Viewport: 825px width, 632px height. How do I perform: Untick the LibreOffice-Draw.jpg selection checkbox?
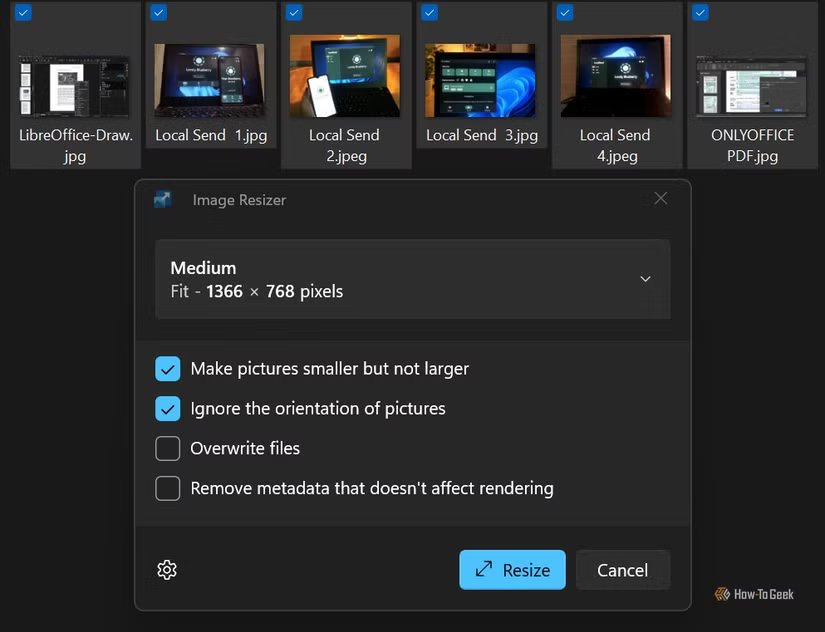24,12
